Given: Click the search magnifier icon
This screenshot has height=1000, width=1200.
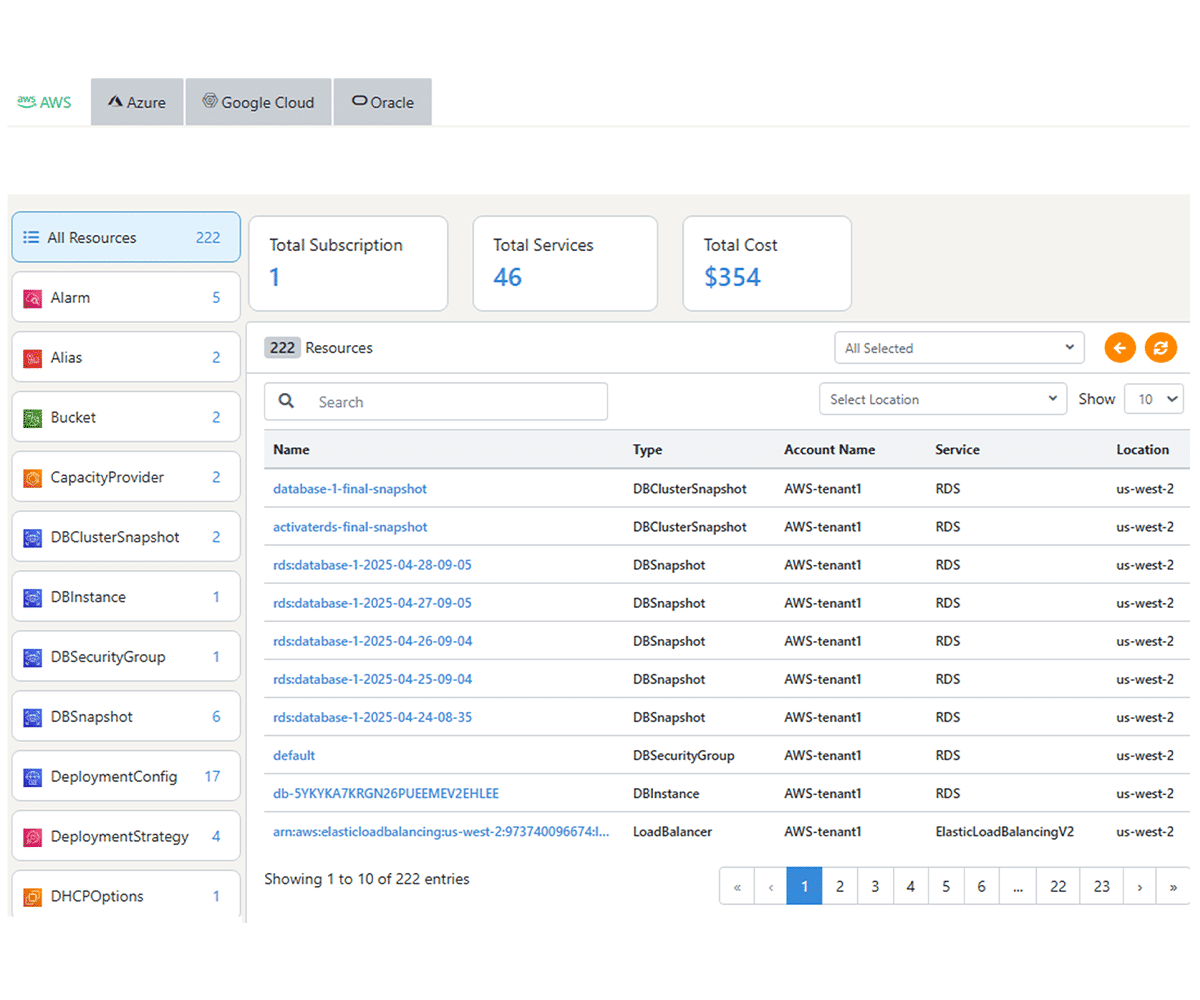Looking at the screenshot, I should (287, 400).
